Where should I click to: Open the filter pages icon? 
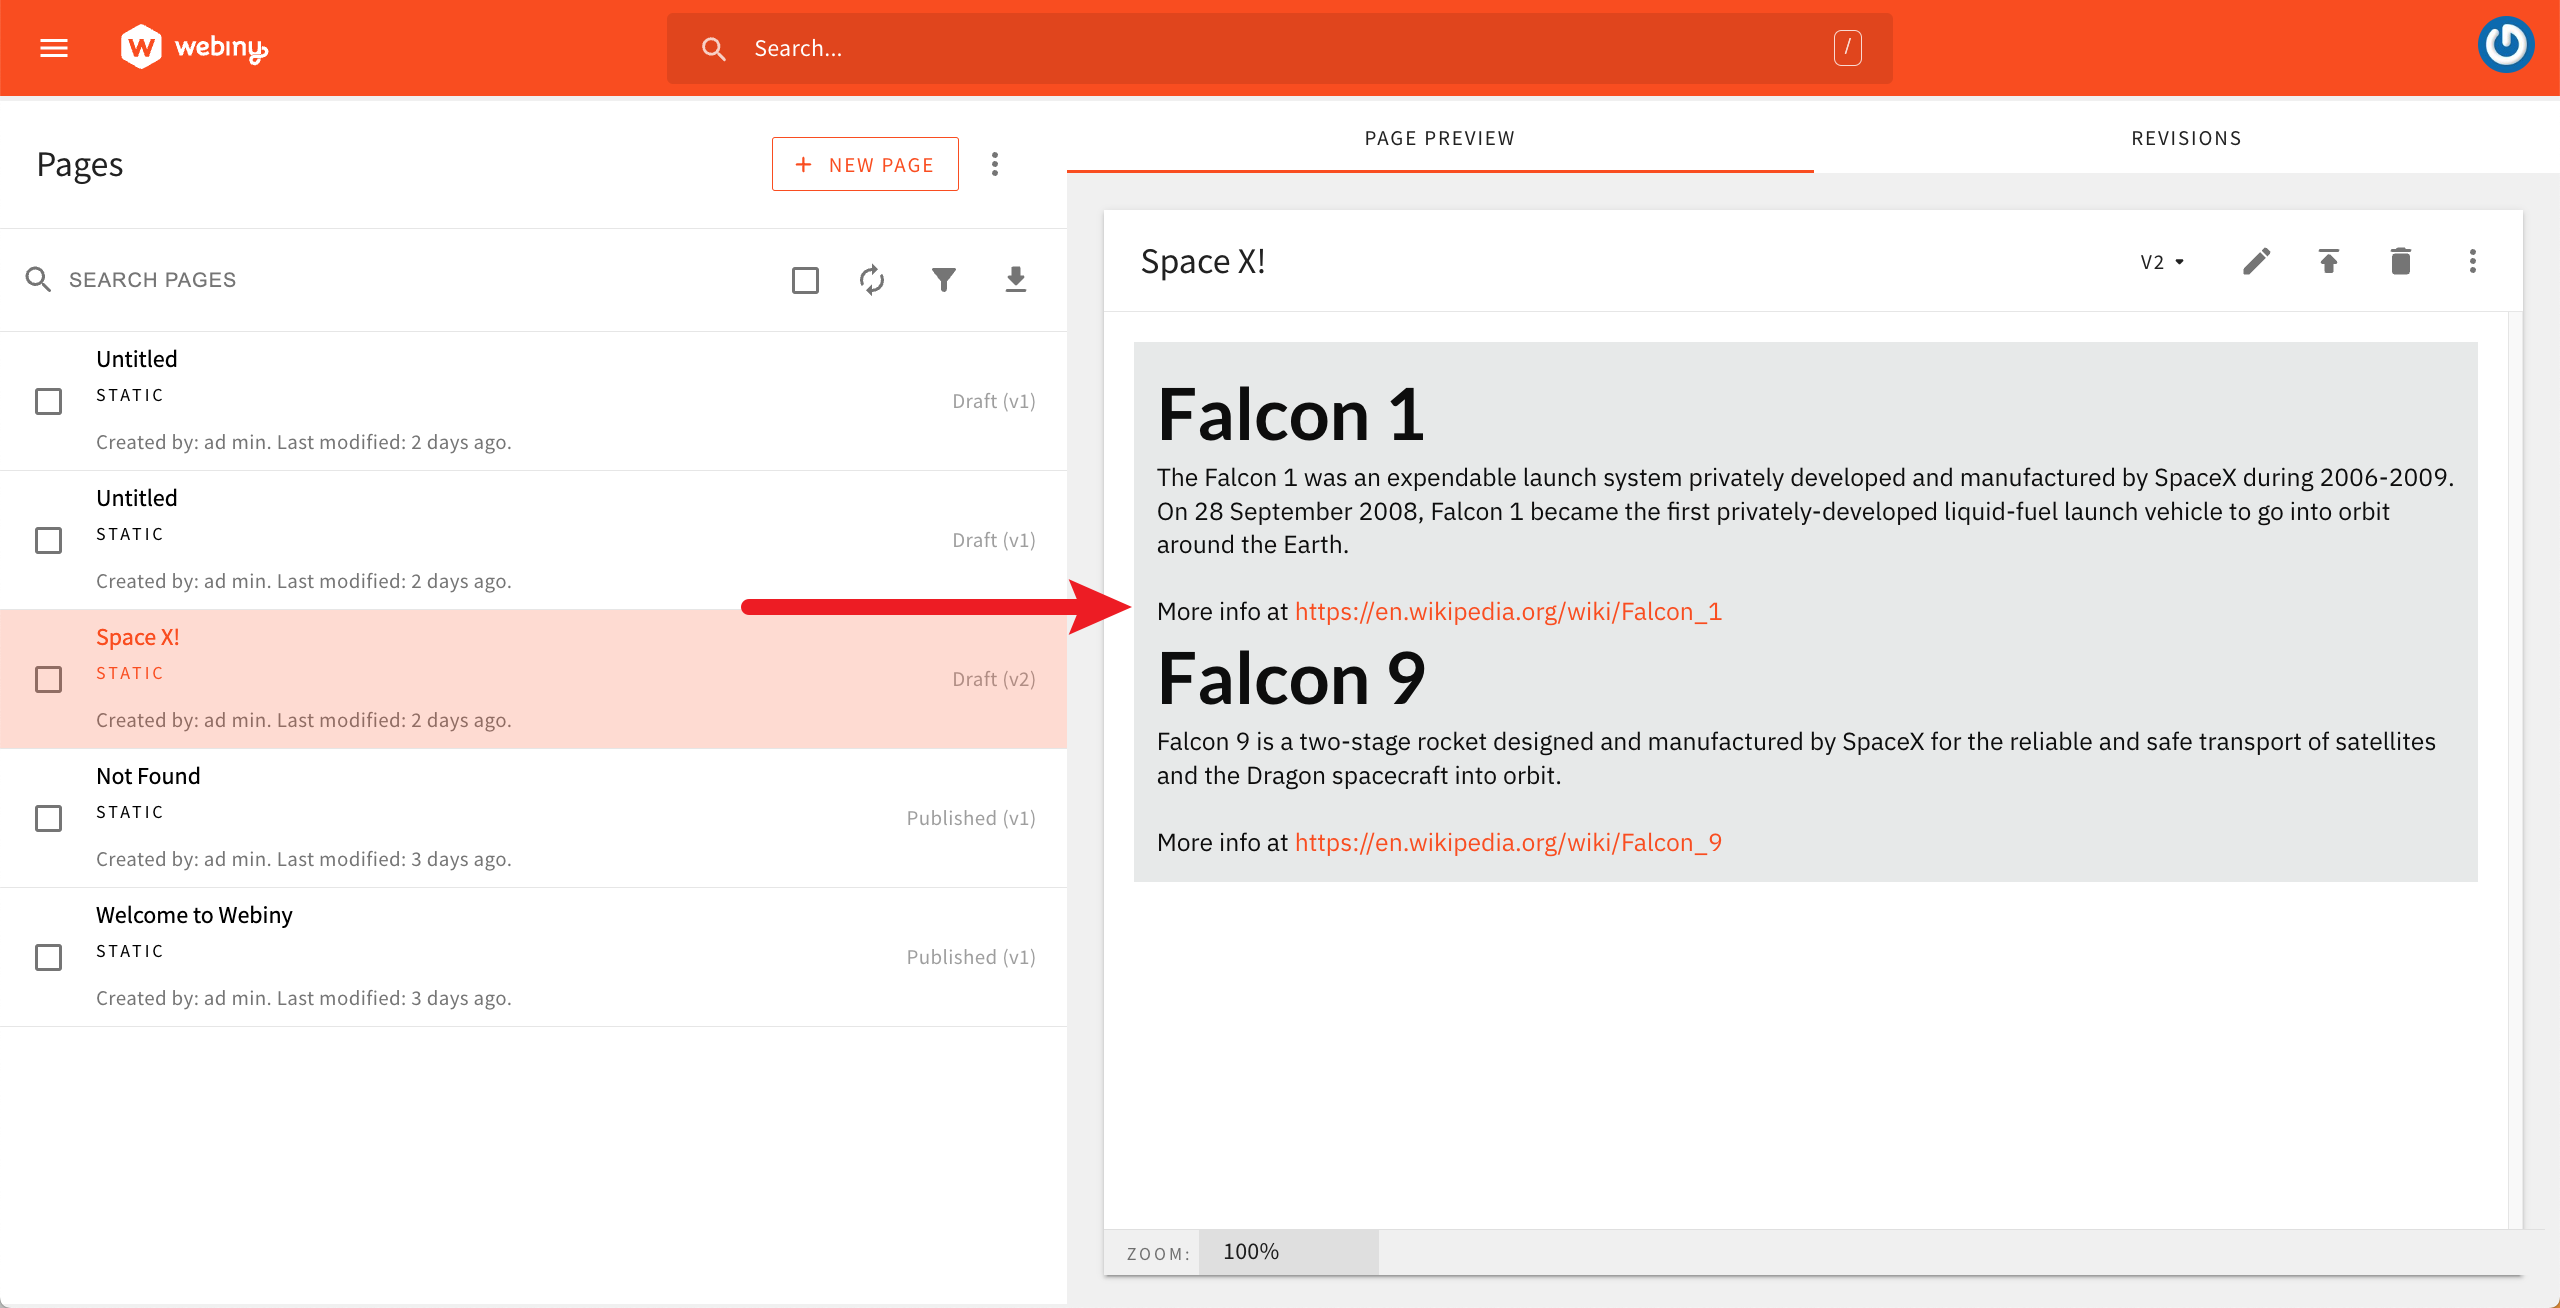point(943,280)
